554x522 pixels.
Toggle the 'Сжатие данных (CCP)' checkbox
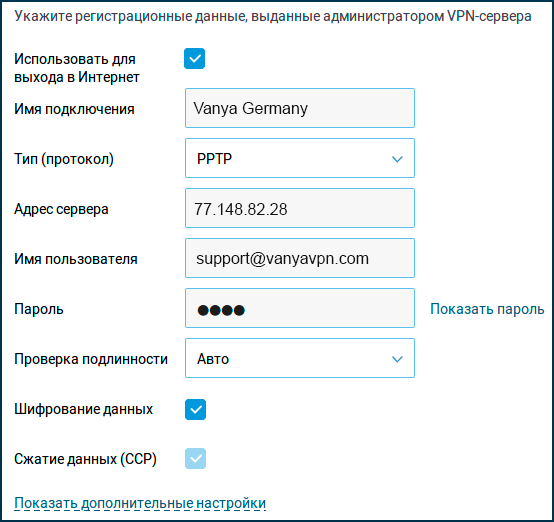click(x=195, y=459)
